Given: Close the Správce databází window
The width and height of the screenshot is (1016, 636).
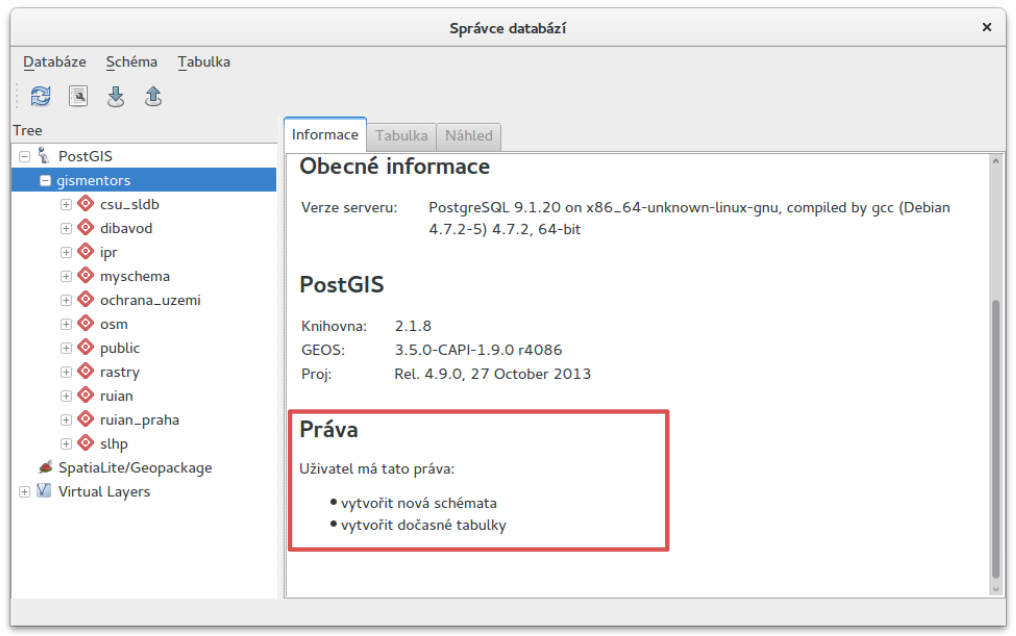Looking at the screenshot, I should pyautogui.click(x=986, y=27).
